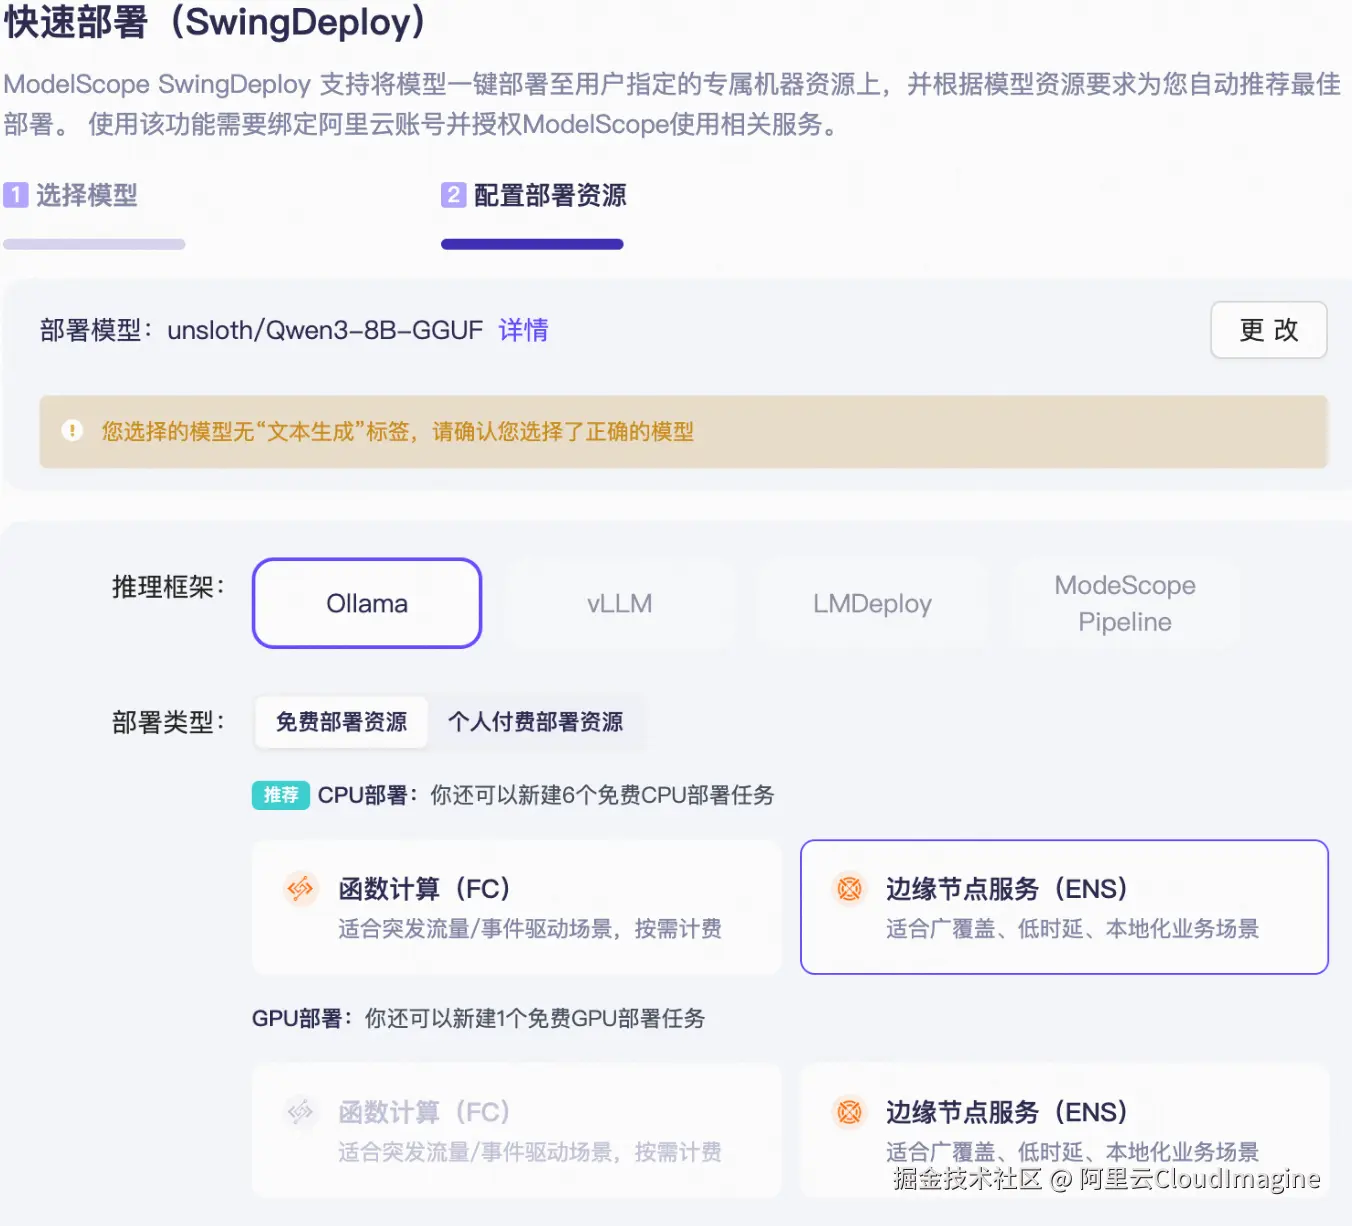This screenshot has height=1226, width=1352.
Task: Click the green 推荐 badge
Action: tap(280, 795)
